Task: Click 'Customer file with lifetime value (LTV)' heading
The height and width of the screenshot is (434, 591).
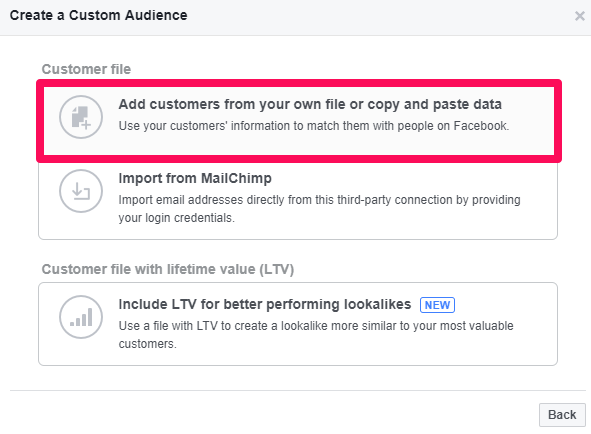Action: pos(168,269)
